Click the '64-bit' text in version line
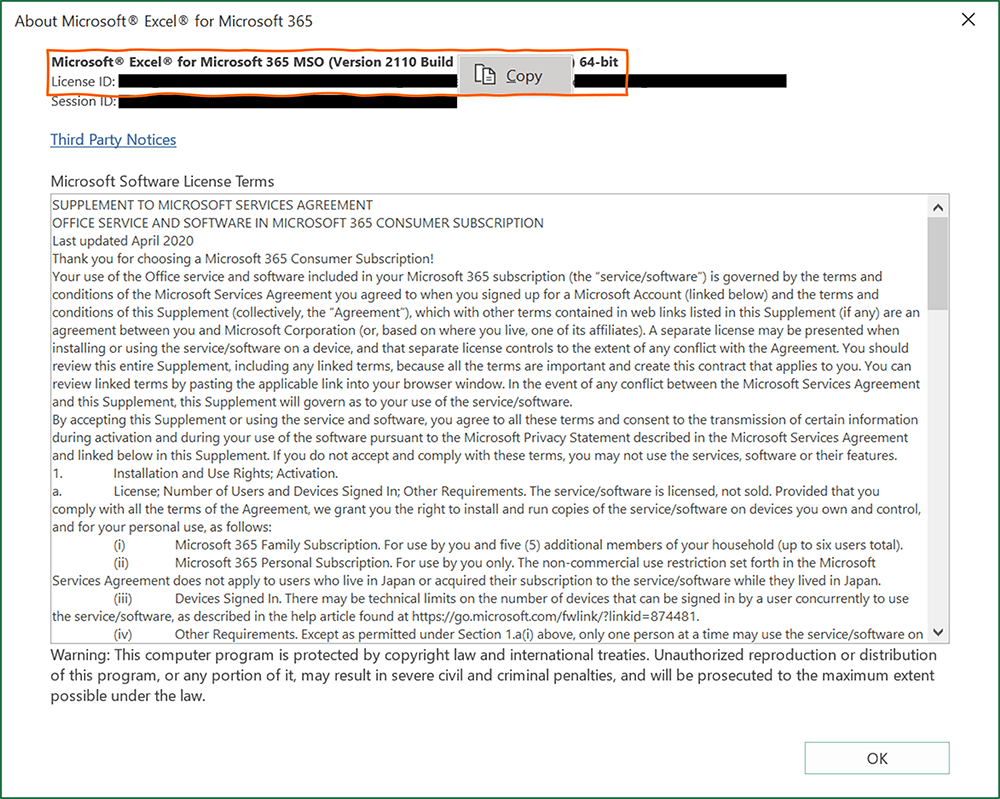Image resolution: width=1000 pixels, height=799 pixels. (599, 62)
